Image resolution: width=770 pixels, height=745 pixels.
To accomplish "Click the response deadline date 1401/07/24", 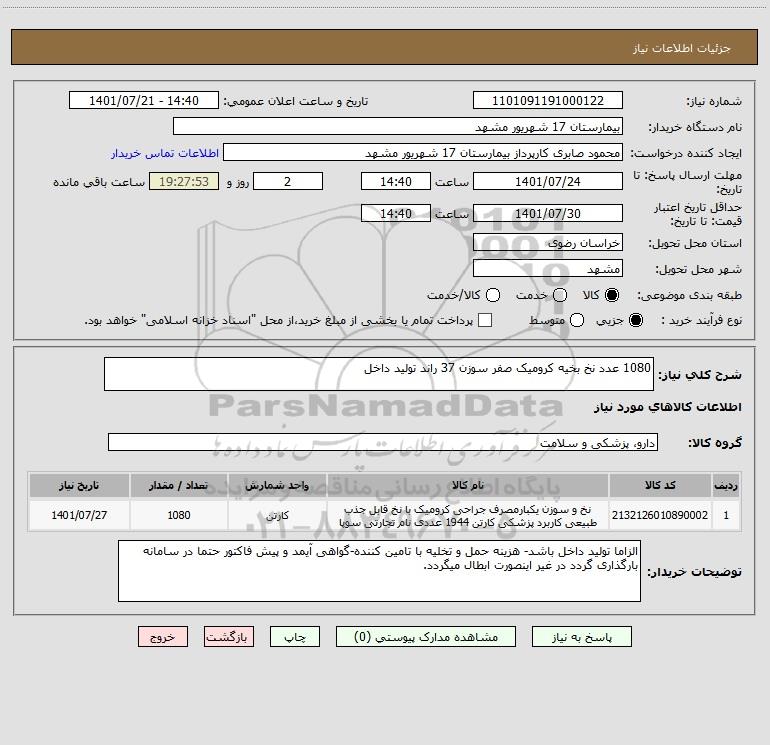I will tap(548, 181).
